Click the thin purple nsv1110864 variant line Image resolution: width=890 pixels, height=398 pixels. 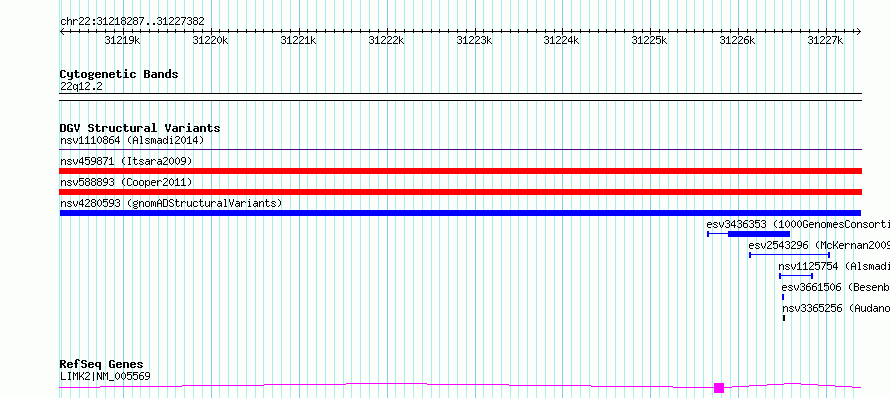coord(460,150)
